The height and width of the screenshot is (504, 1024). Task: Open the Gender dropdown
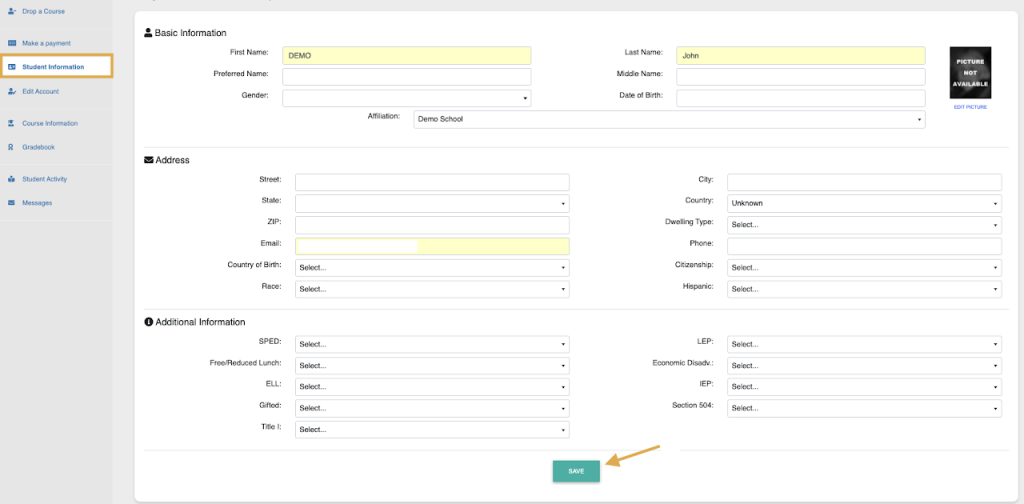[x=406, y=98]
